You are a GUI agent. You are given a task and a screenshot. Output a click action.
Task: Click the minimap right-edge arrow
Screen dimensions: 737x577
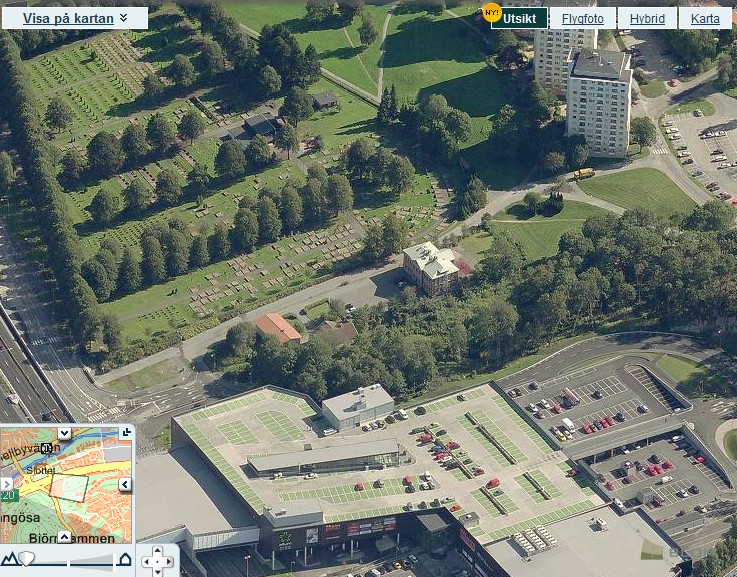[x=125, y=485]
